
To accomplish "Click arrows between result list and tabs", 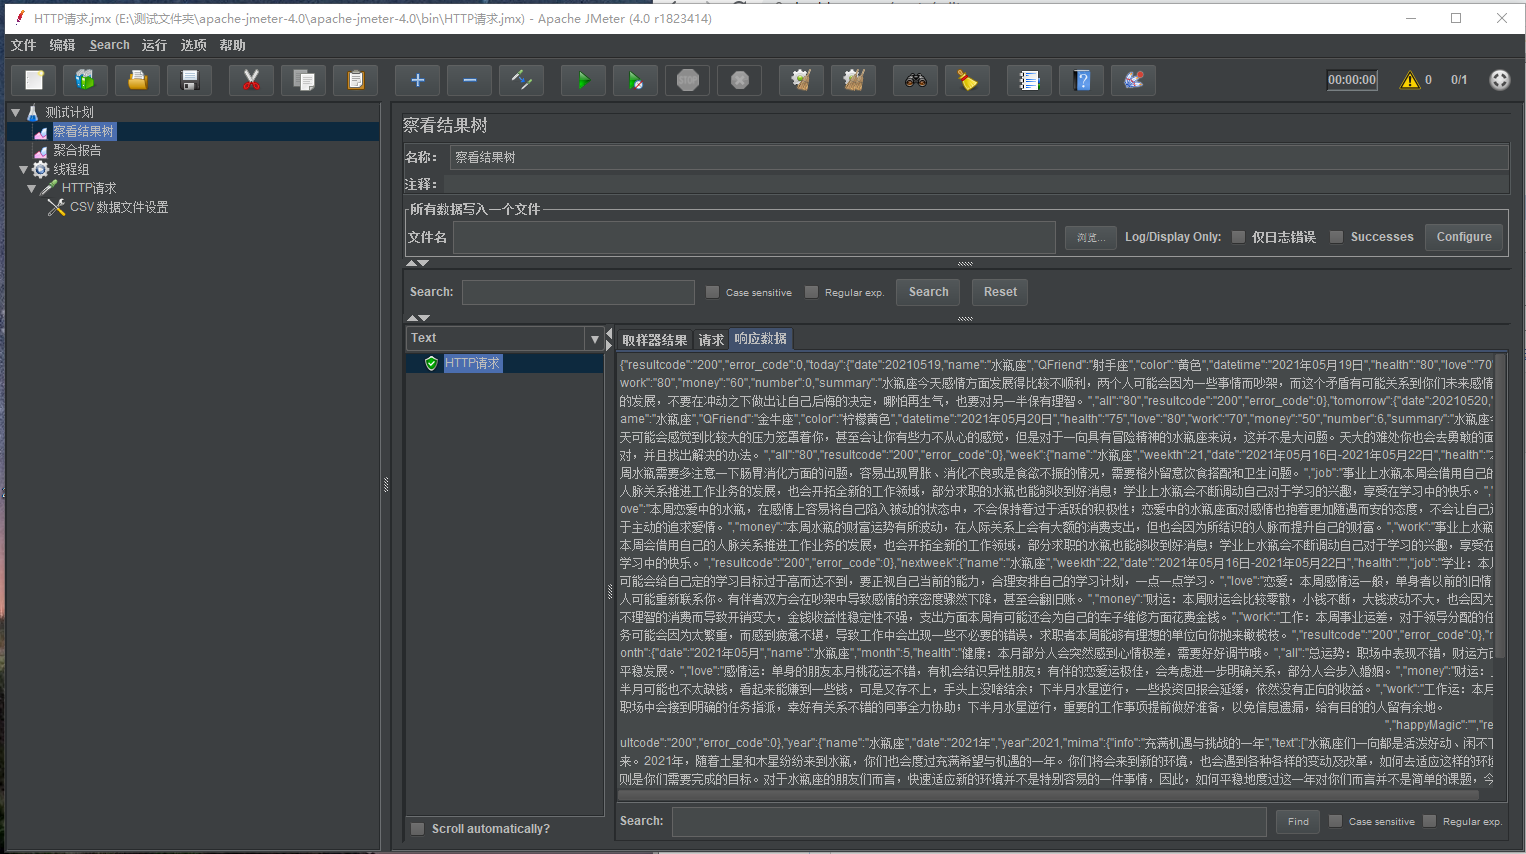I will coord(609,339).
